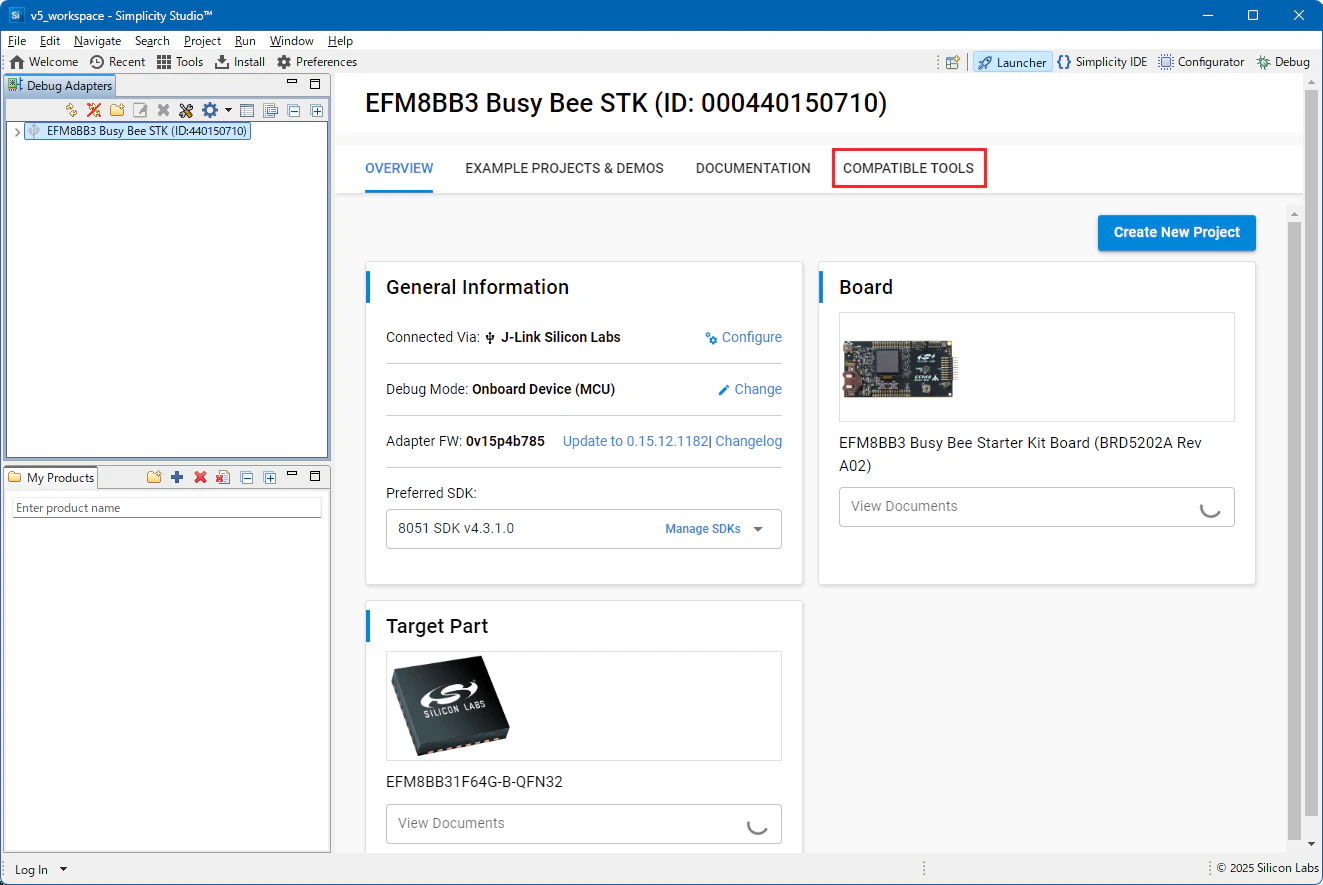Collapse all in the Debug Adapters panel
Screen dimensions: 1323x885
click(x=293, y=110)
